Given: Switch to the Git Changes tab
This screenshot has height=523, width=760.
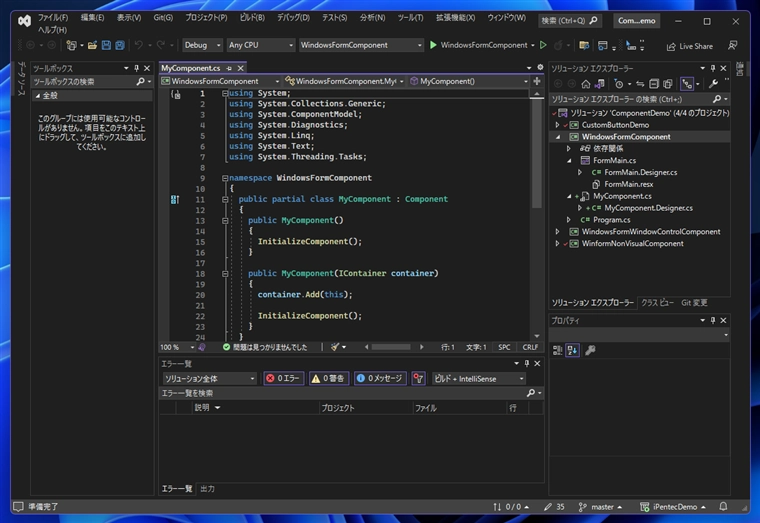Looking at the screenshot, I should tap(694, 303).
